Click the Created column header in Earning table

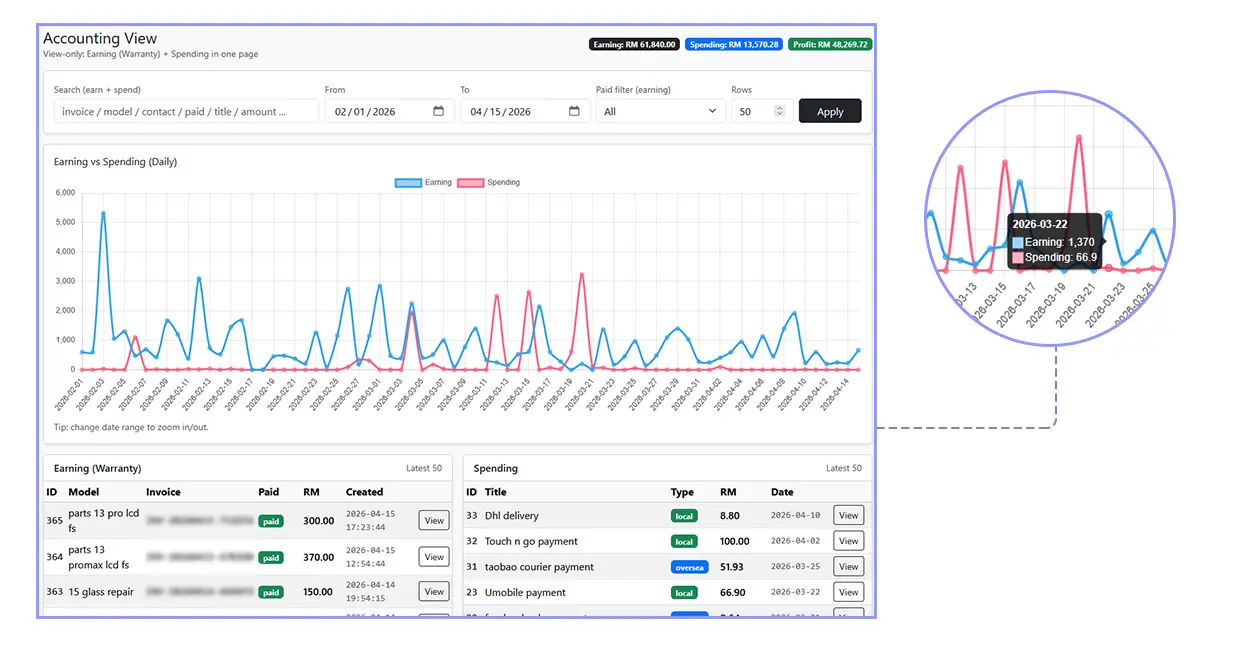coord(364,492)
